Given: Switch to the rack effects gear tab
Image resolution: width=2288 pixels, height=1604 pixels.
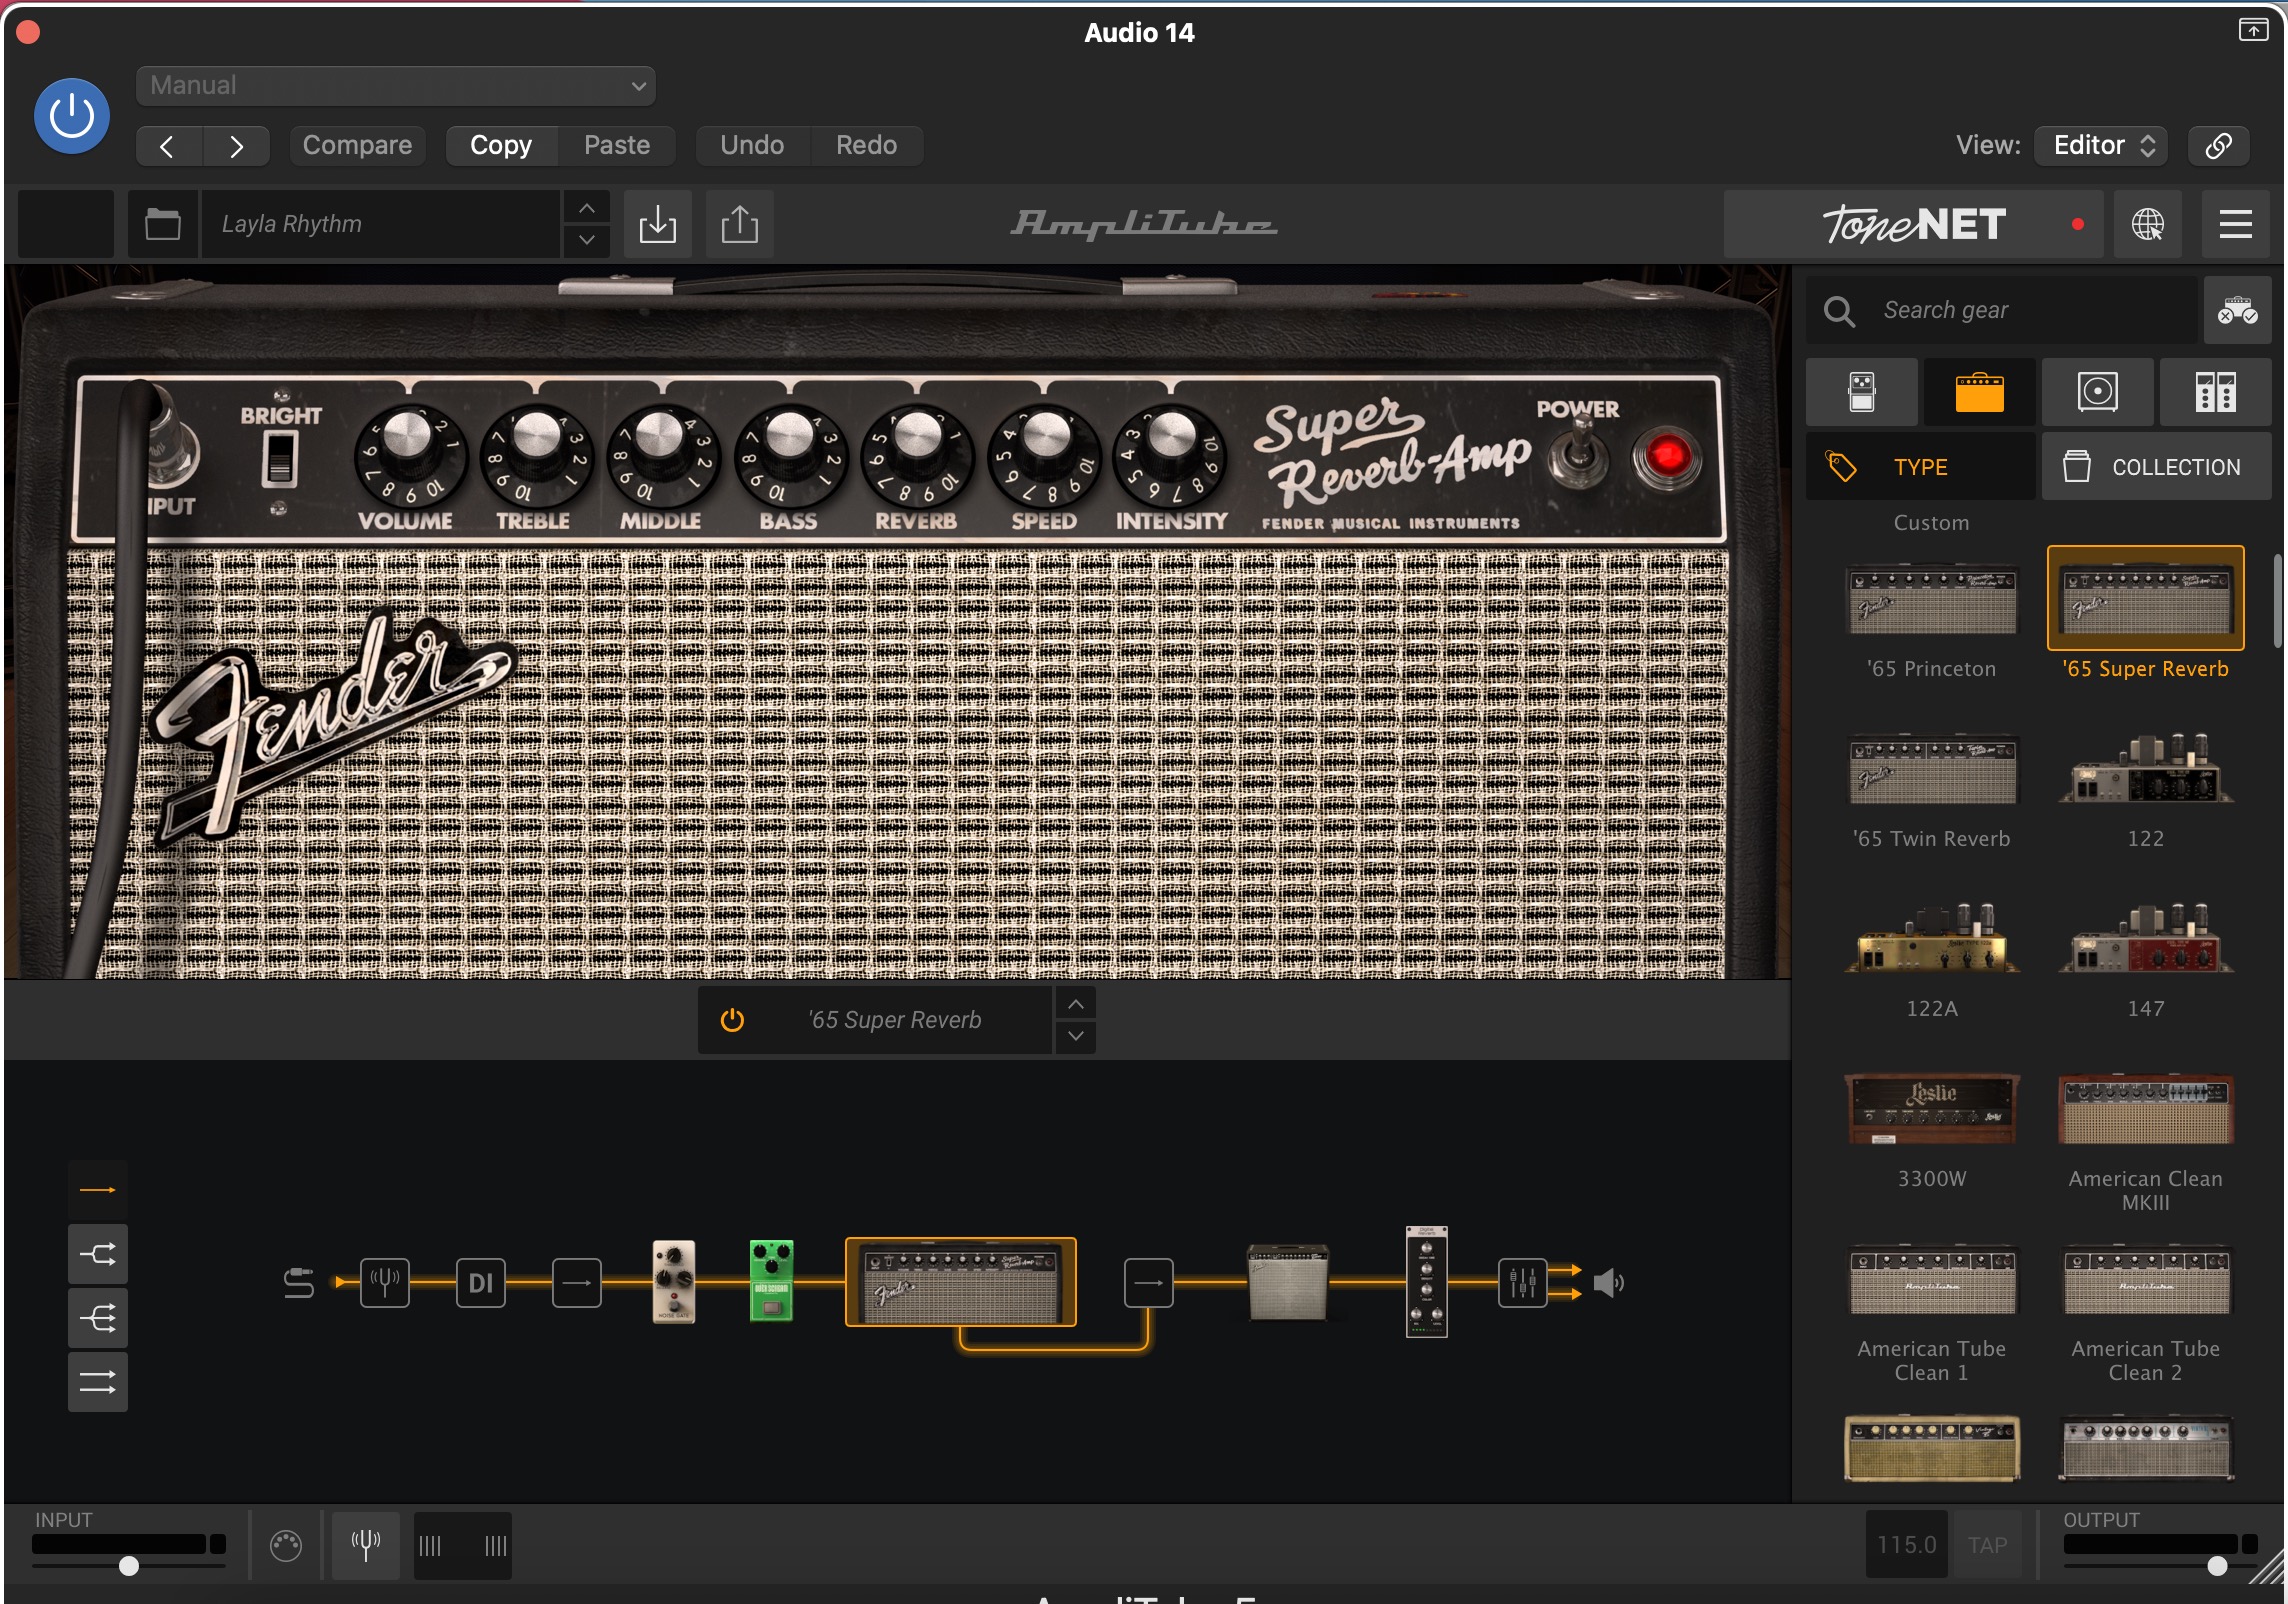Looking at the screenshot, I should [2216, 392].
